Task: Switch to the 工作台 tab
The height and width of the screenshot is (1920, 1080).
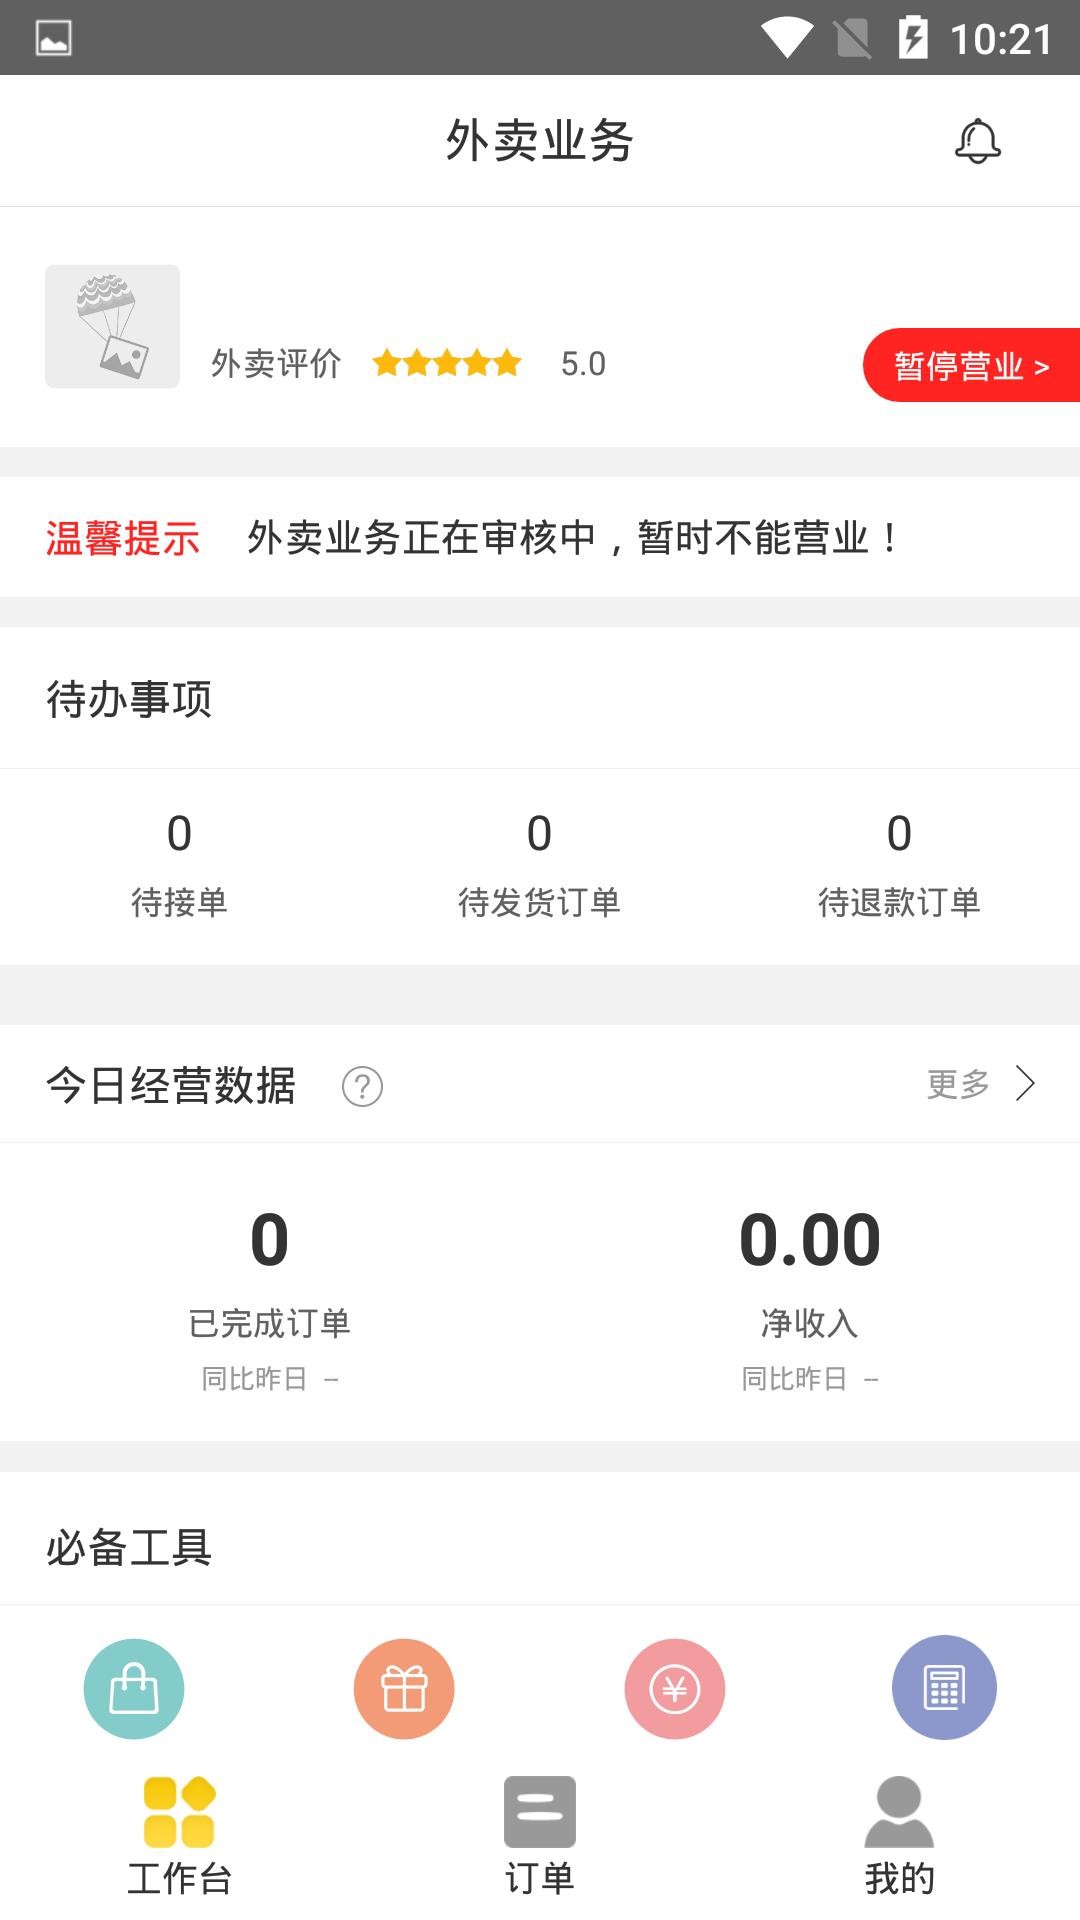Action: click(x=180, y=1837)
